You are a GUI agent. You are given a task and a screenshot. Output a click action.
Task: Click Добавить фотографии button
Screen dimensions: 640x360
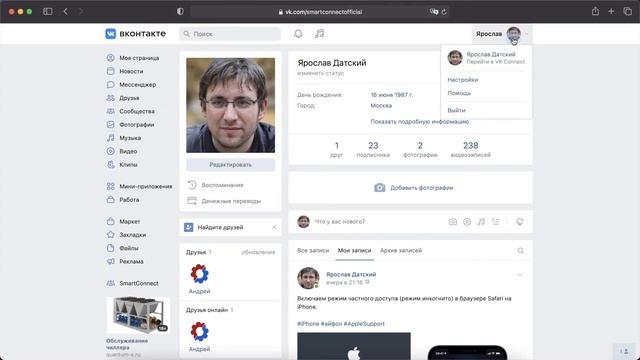413,188
